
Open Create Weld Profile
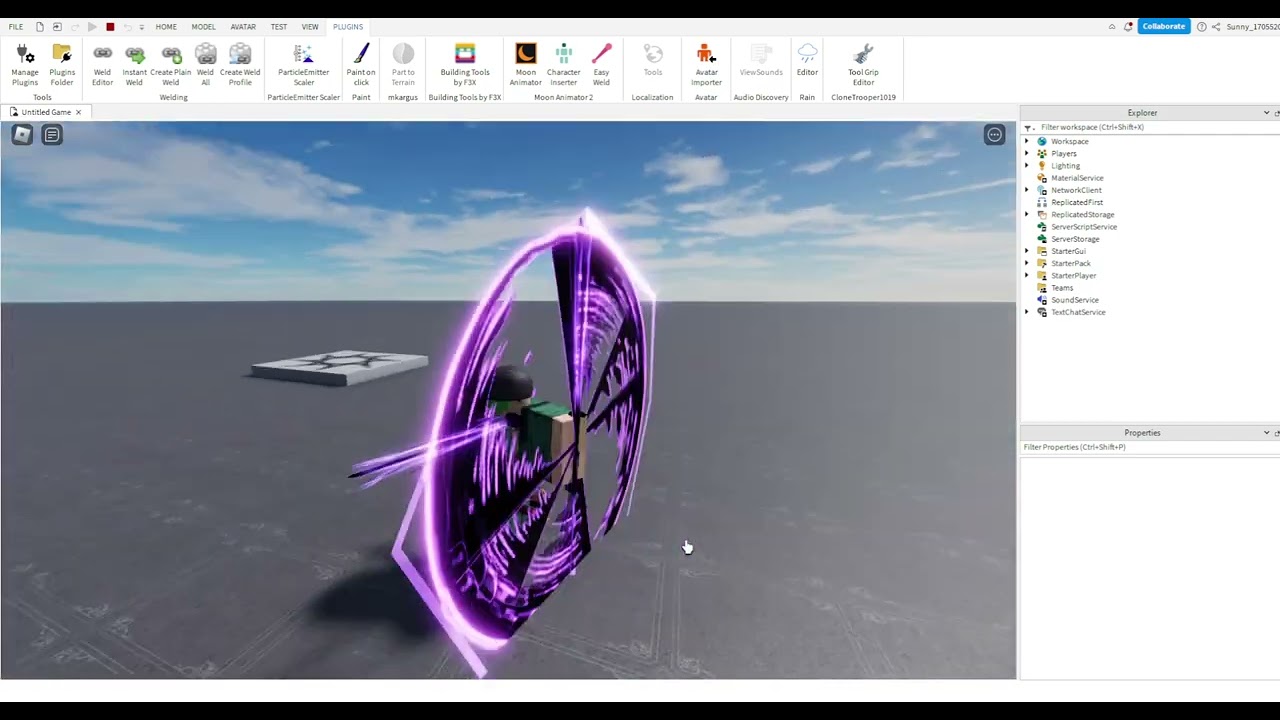click(x=240, y=65)
